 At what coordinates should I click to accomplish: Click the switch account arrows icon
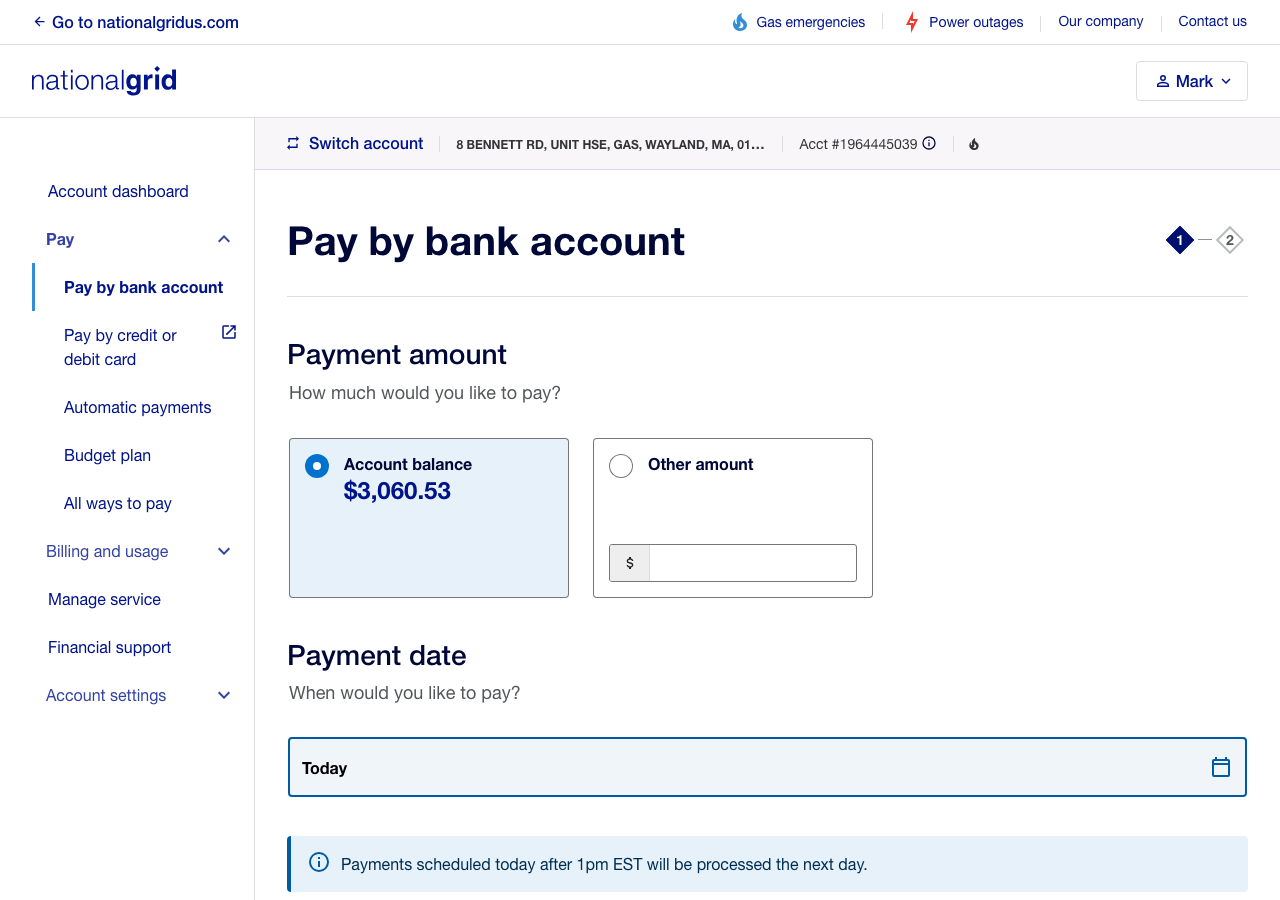[x=293, y=143]
